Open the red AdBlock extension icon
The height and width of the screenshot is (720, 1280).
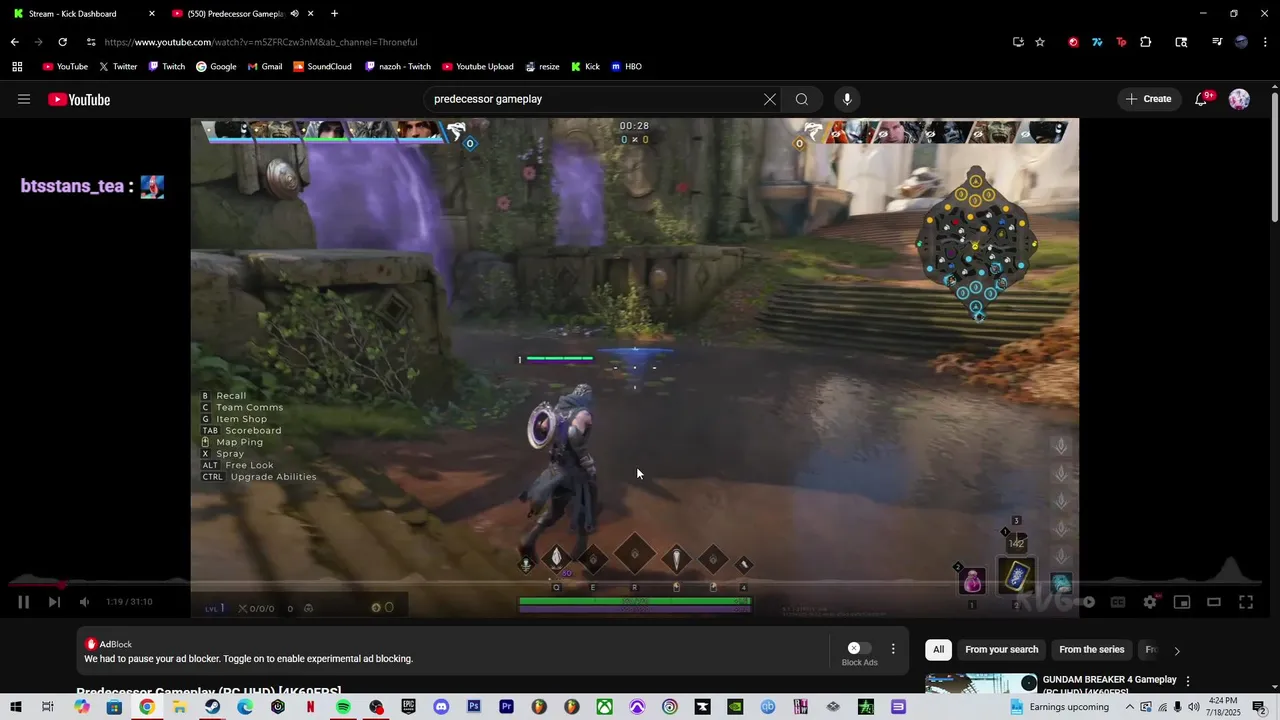point(1073,42)
